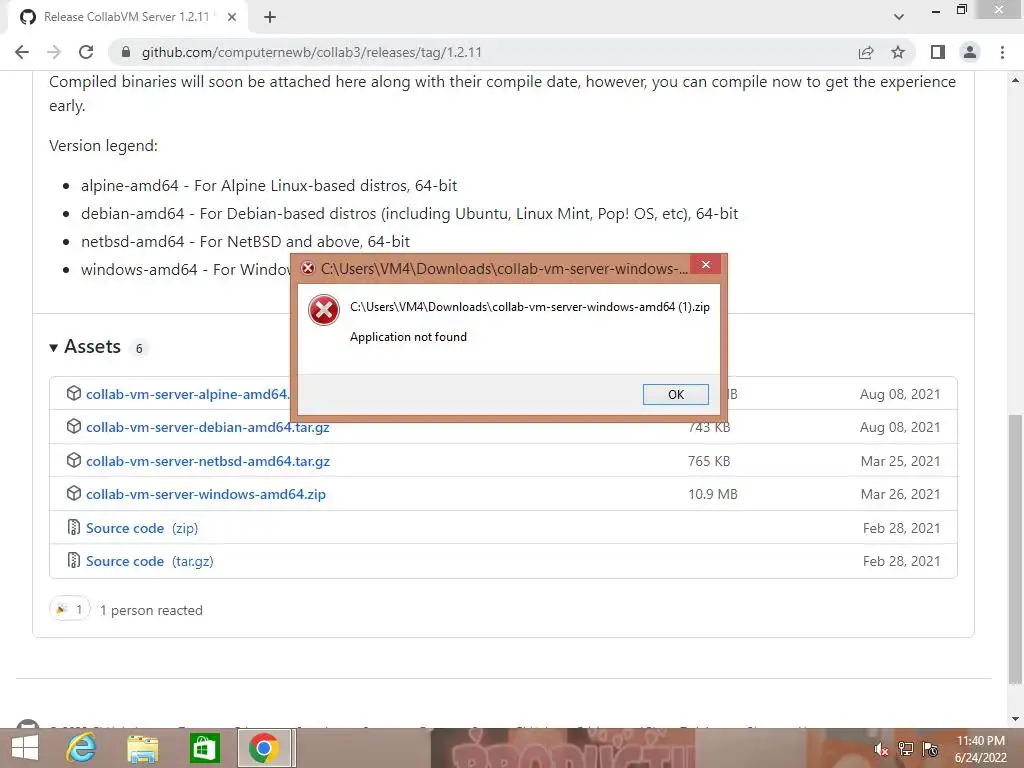Image resolution: width=1024 pixels, height=768 pixels.
Task: Close the Application not found dialog
Action: tap(705, 264)
